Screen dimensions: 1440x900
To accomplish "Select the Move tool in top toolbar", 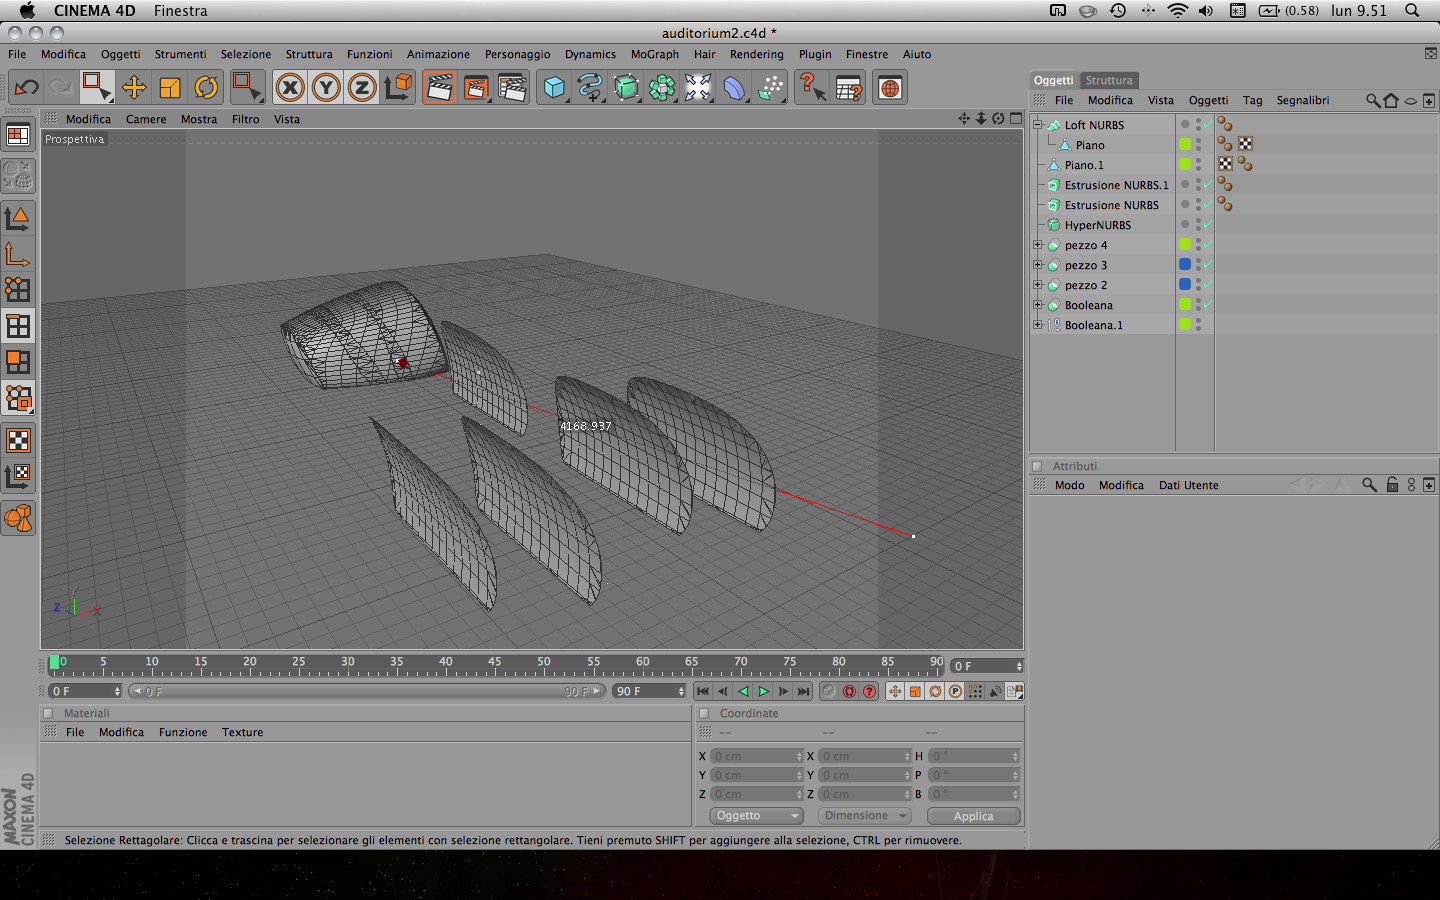I will click(133, 88).
